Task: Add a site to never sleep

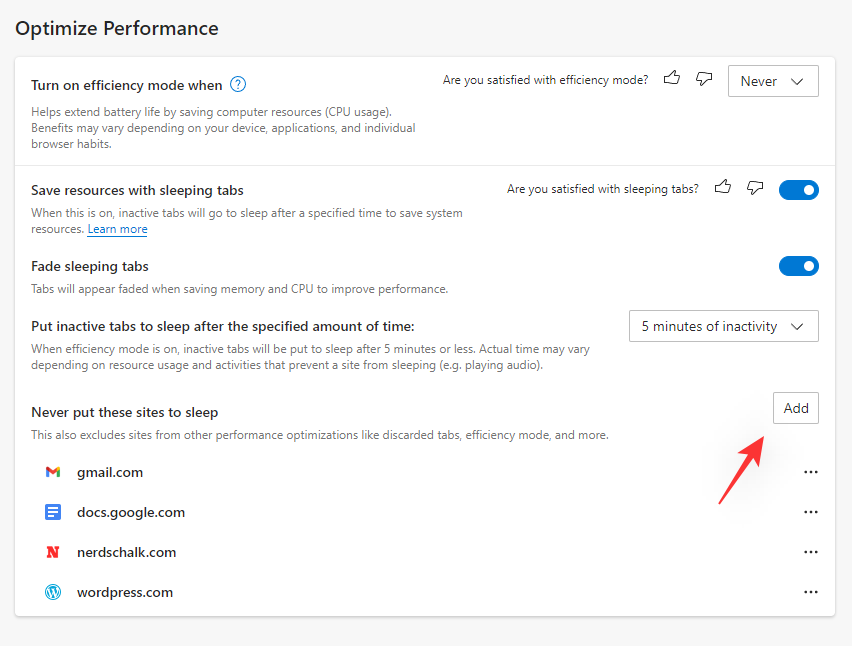Action: click(x=795, y=407)
